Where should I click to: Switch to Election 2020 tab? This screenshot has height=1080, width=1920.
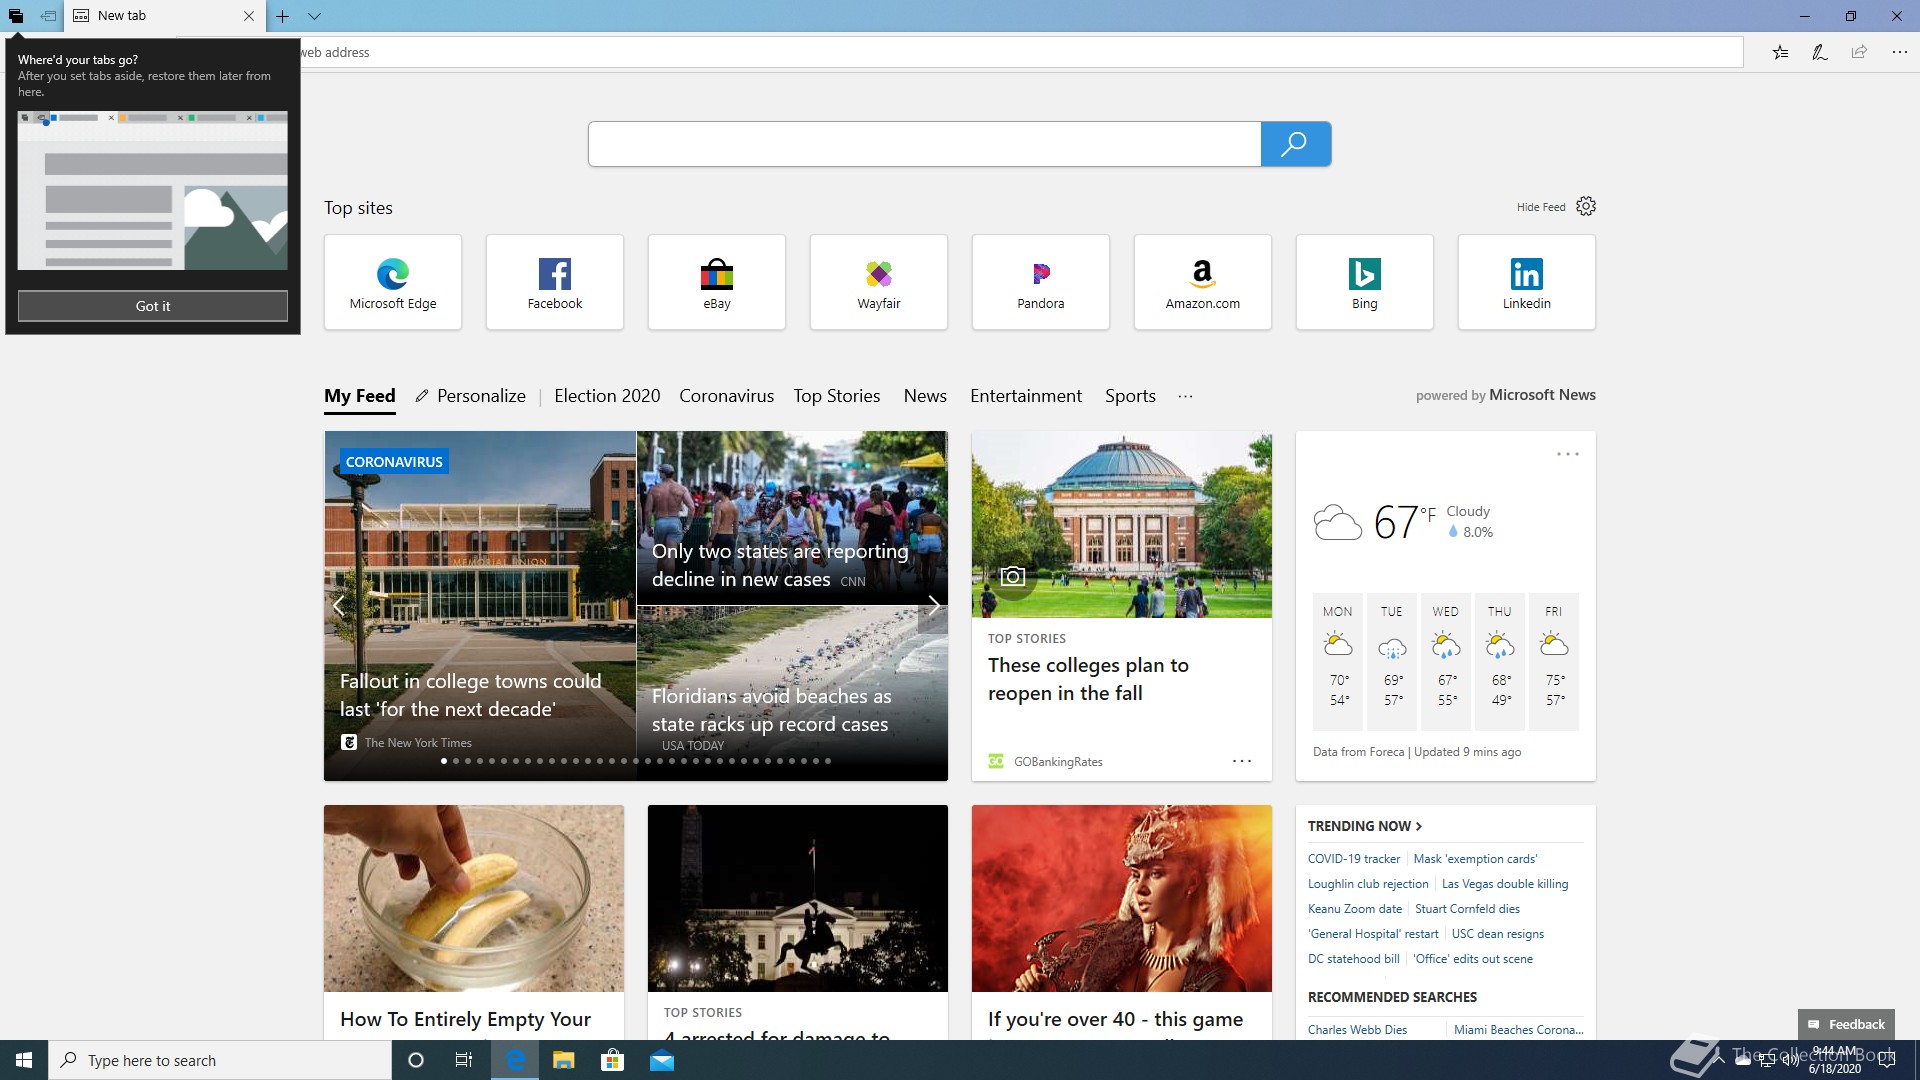coord(607,396)
